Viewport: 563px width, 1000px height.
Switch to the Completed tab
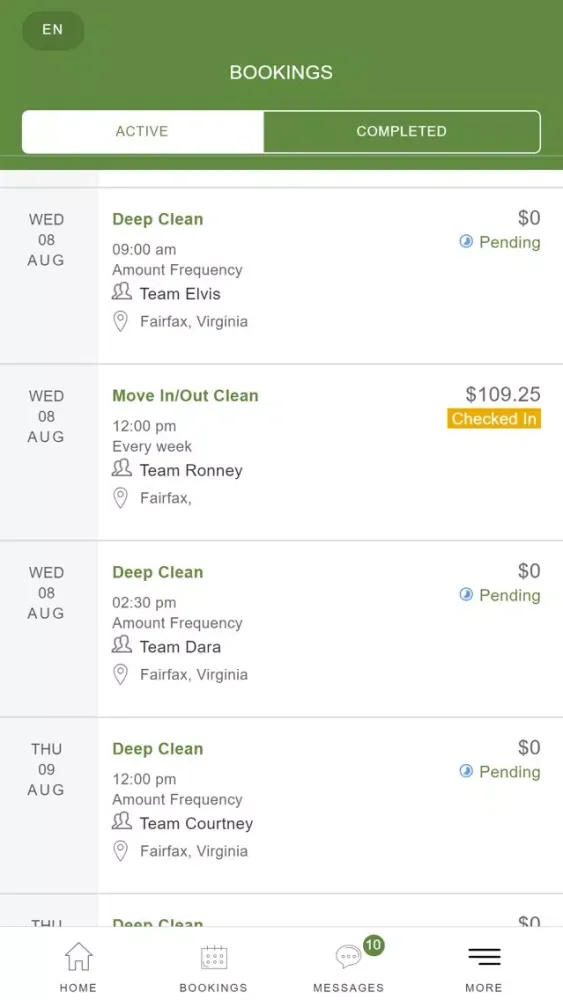pyautogui.click(x=402, y=131)
